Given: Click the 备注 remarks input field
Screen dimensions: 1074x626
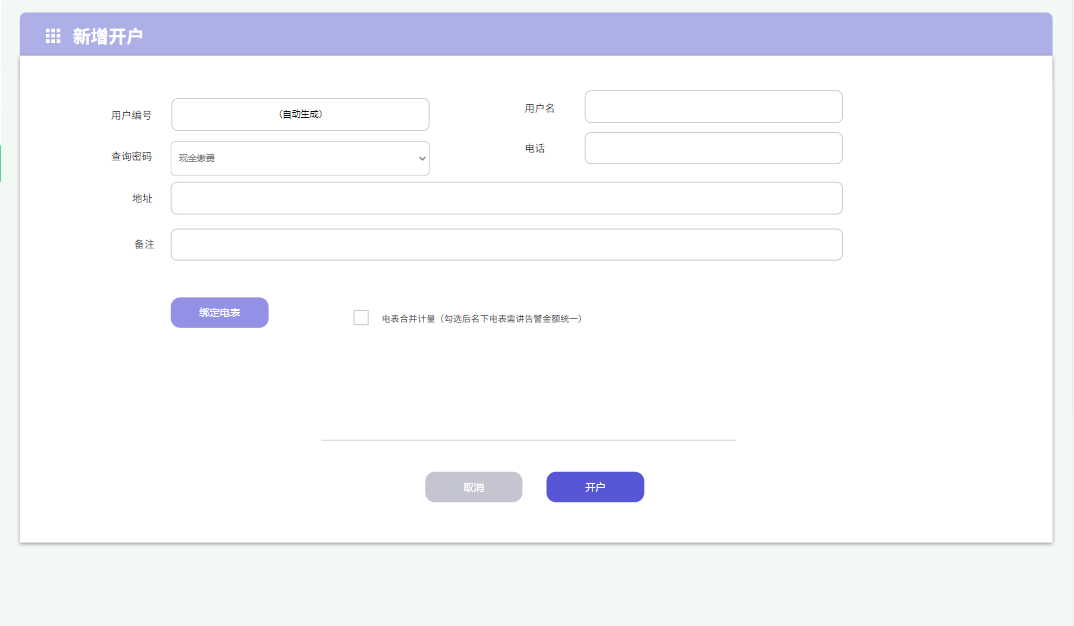Looking at the screenshot, I should (506, 244).
